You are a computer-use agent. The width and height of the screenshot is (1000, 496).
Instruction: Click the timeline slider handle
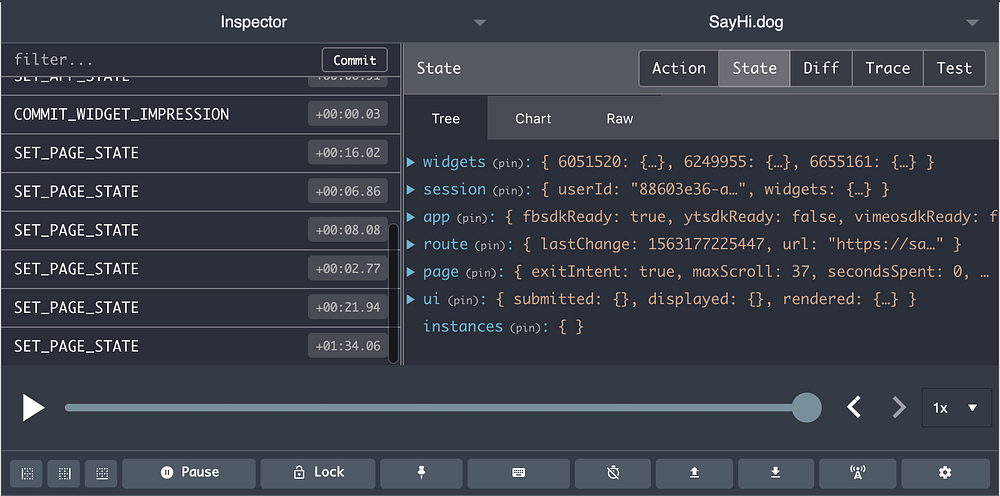[806, 407]
